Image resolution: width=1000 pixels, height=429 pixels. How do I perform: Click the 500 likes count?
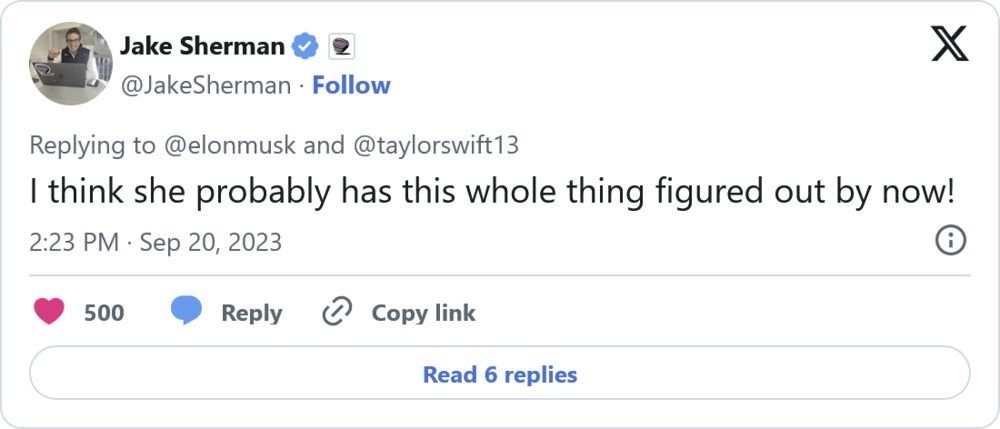[x=104, y=313]
